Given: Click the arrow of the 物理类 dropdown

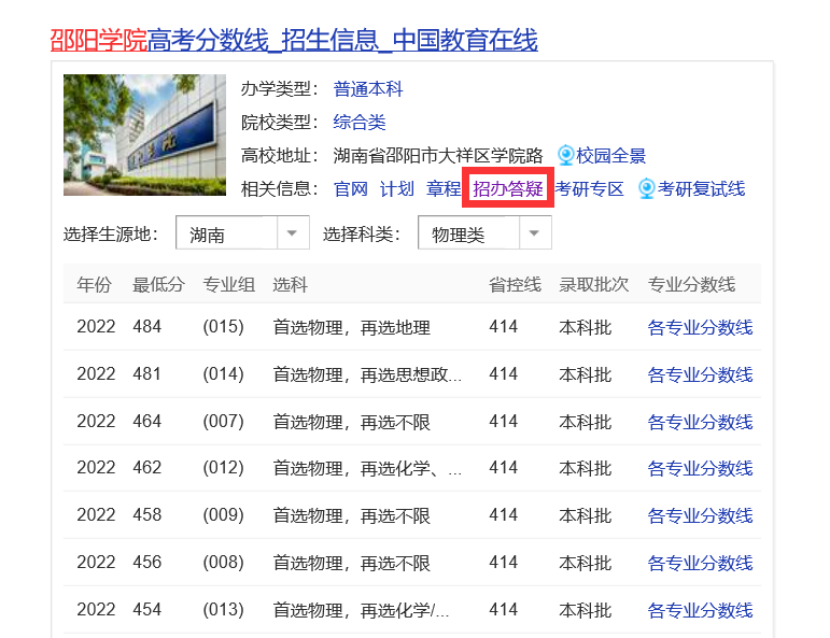Looking at the screenshot, I should coord(534,233).
